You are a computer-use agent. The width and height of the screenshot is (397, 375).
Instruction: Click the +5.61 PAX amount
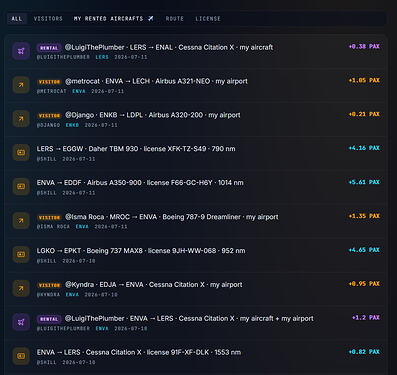[364, 182]
